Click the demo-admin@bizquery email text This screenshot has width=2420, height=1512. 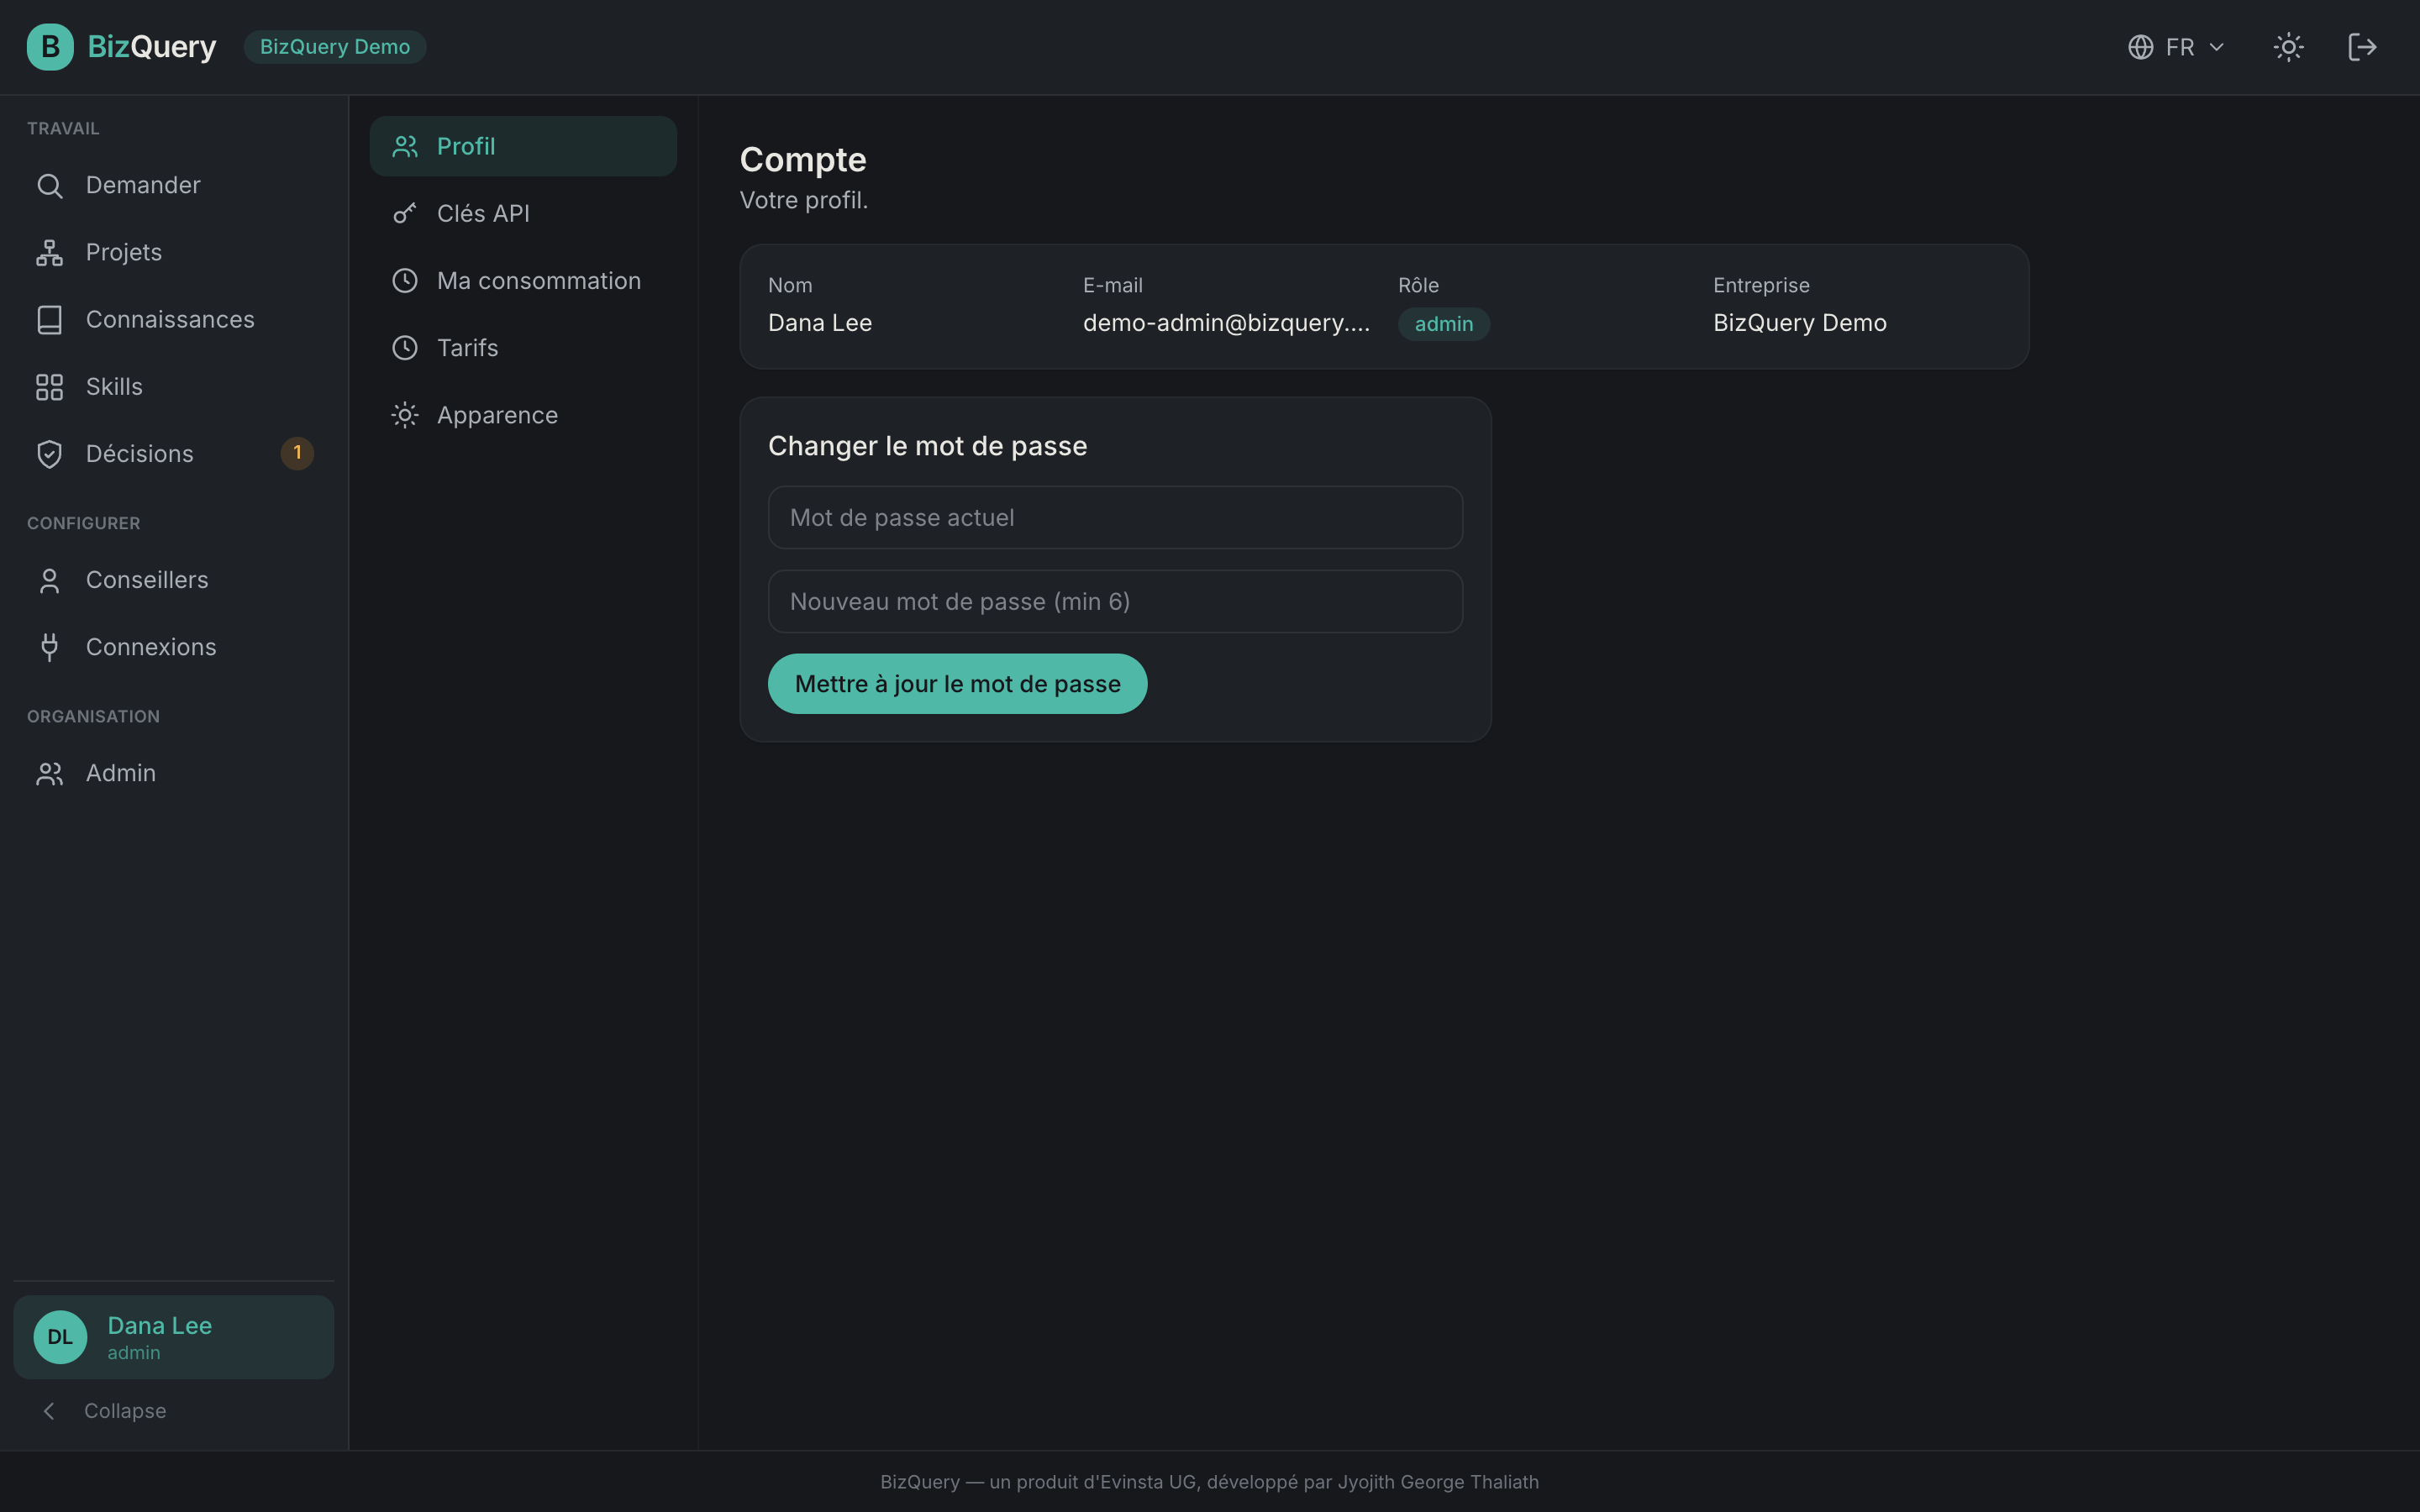tap(1226, 323)
